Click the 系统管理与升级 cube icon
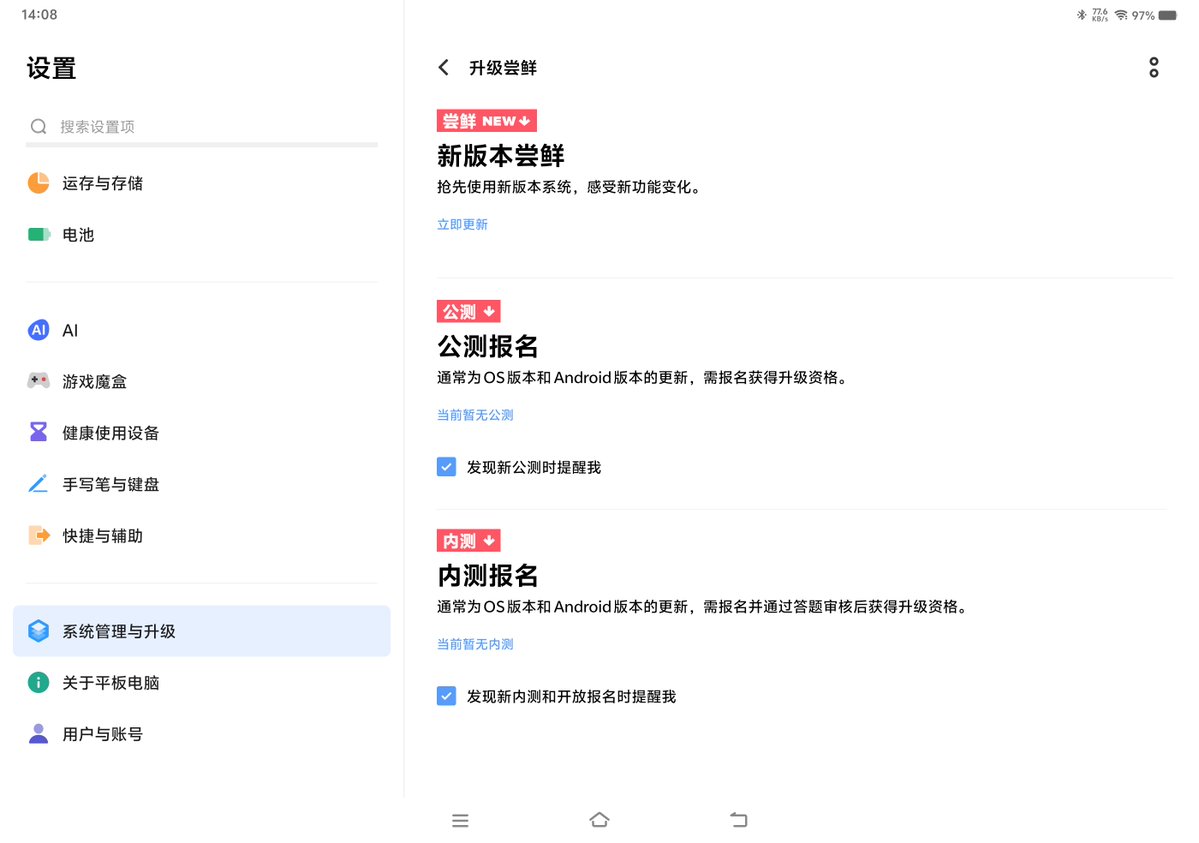Viewport: 1199px width, 843px height. coord(38,630)
